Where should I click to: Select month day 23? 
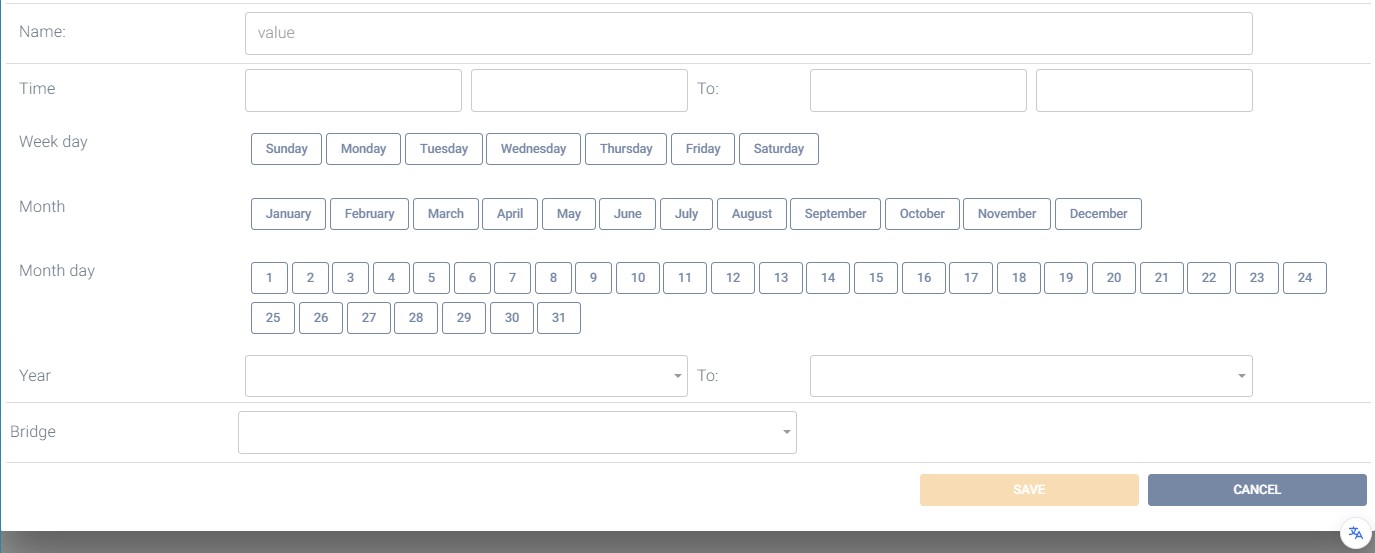coord(1257,278)
